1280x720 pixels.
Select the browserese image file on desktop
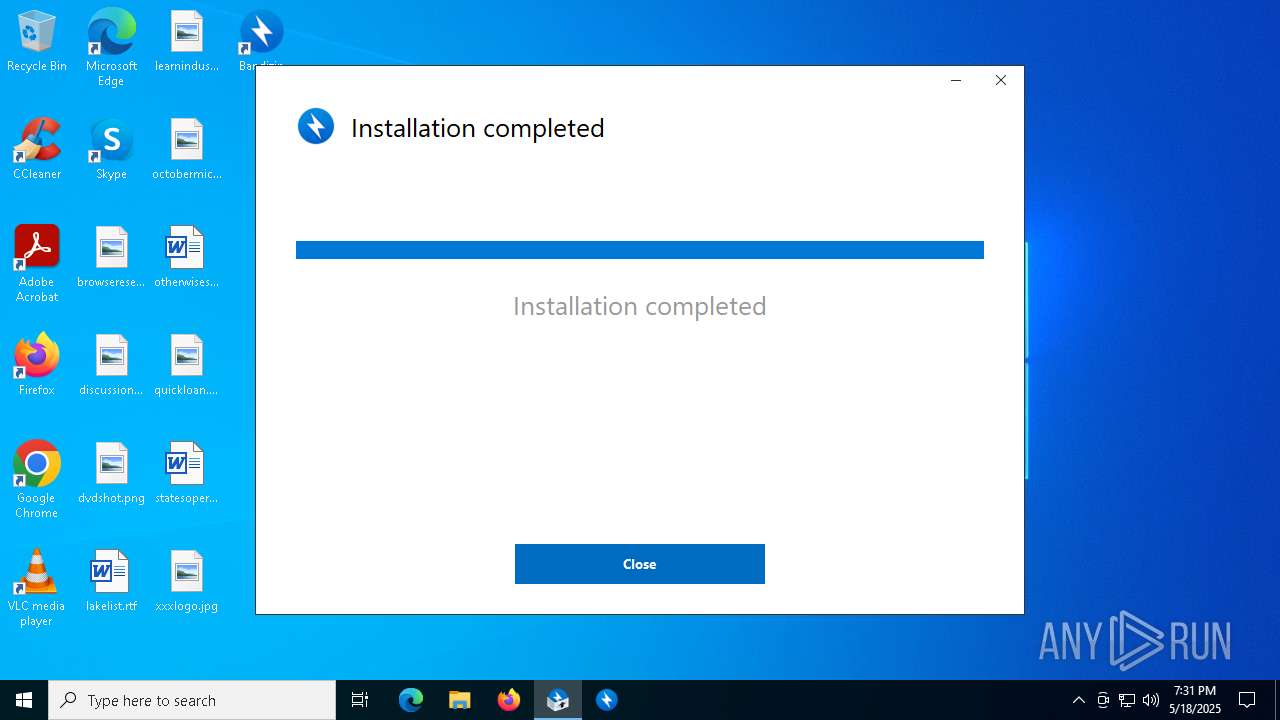pos(111,258)
